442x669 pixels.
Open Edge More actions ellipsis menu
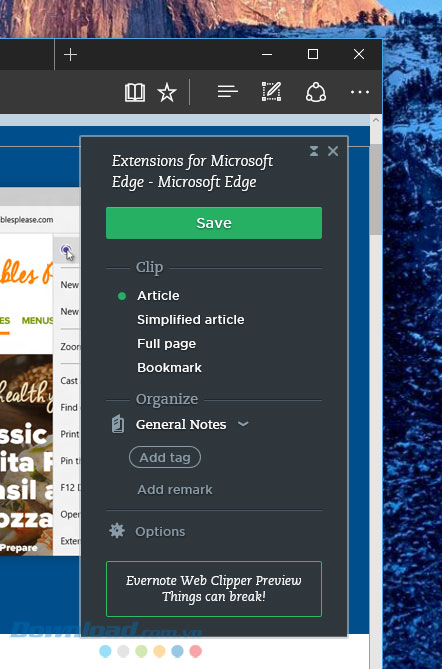click(360, 92)
